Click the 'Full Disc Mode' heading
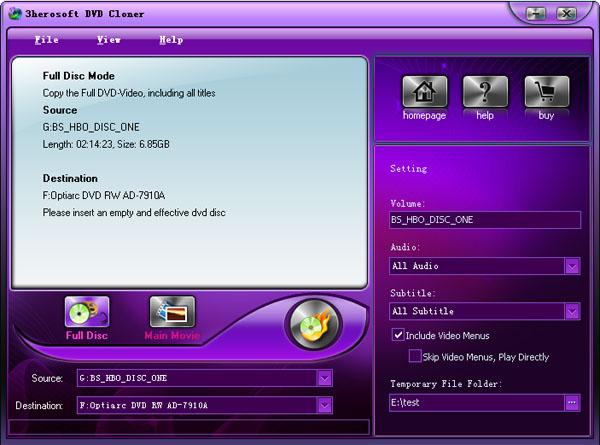 pyautogui.click(x=78, y=76)
